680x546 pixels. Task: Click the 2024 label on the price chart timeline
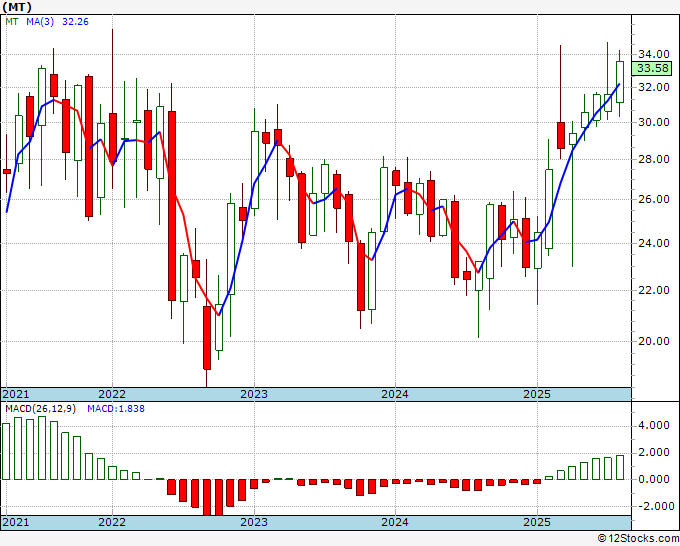tap(395, 394)
